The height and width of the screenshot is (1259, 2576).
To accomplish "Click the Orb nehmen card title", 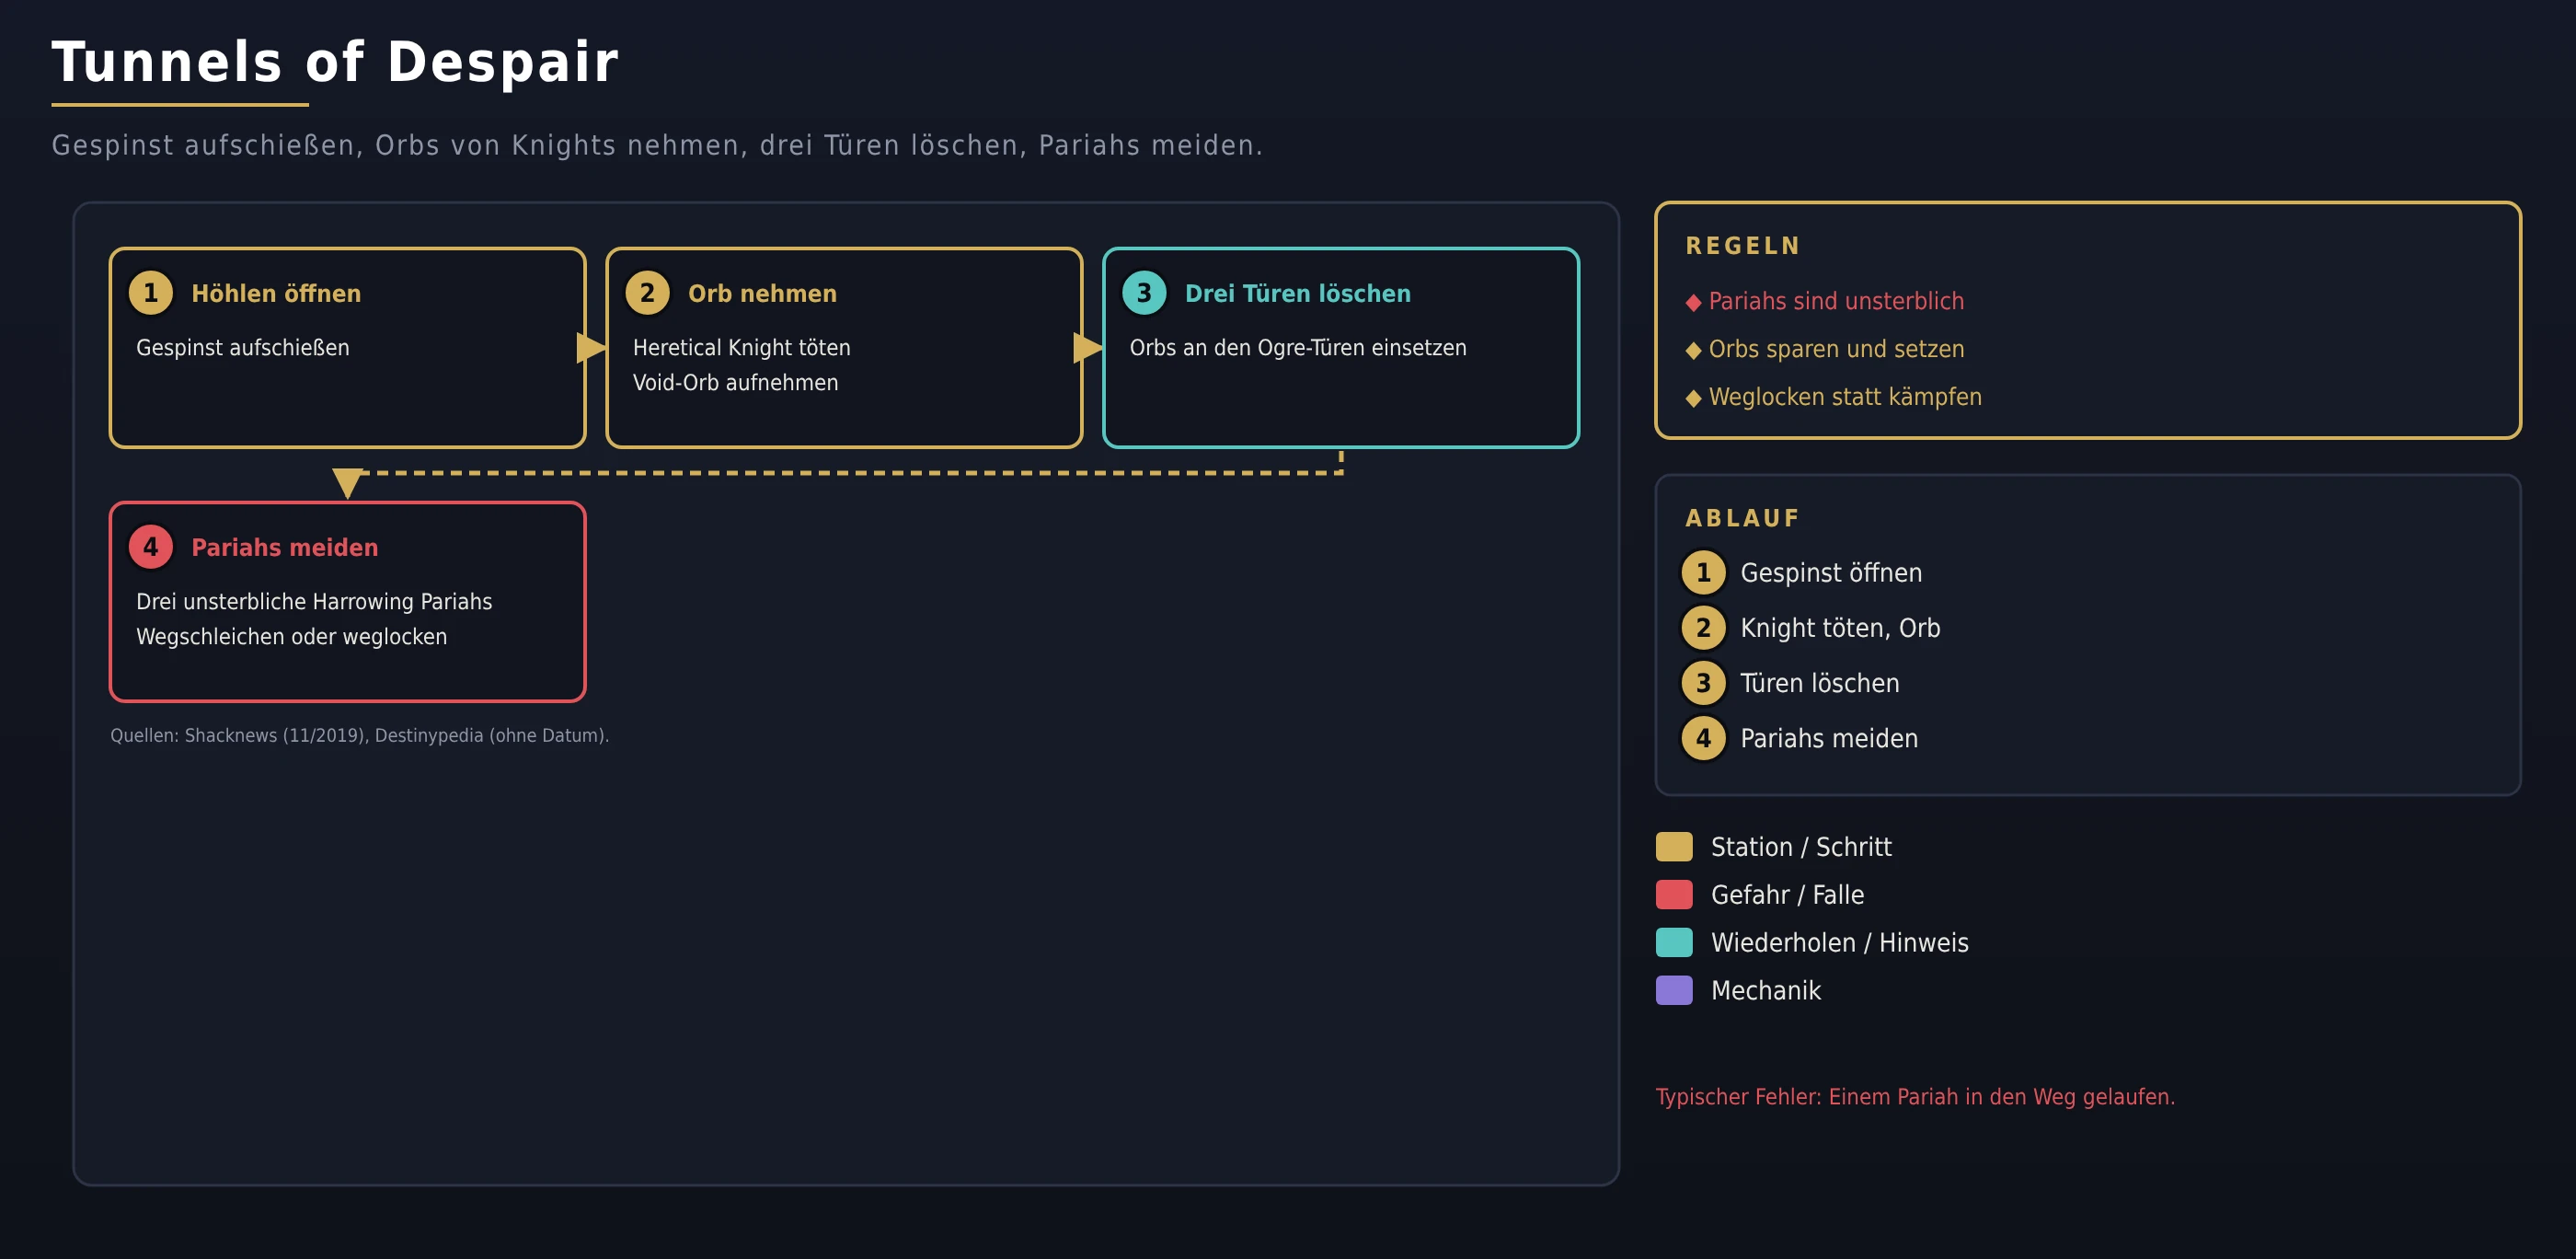I will coord(762,294).
